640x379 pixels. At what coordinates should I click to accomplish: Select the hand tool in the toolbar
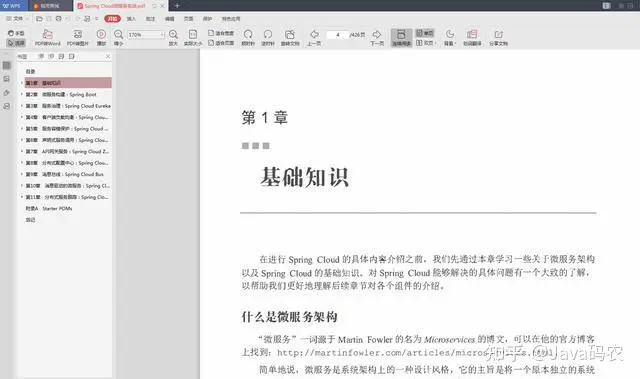pyautogui.click(x=16, y=33)
